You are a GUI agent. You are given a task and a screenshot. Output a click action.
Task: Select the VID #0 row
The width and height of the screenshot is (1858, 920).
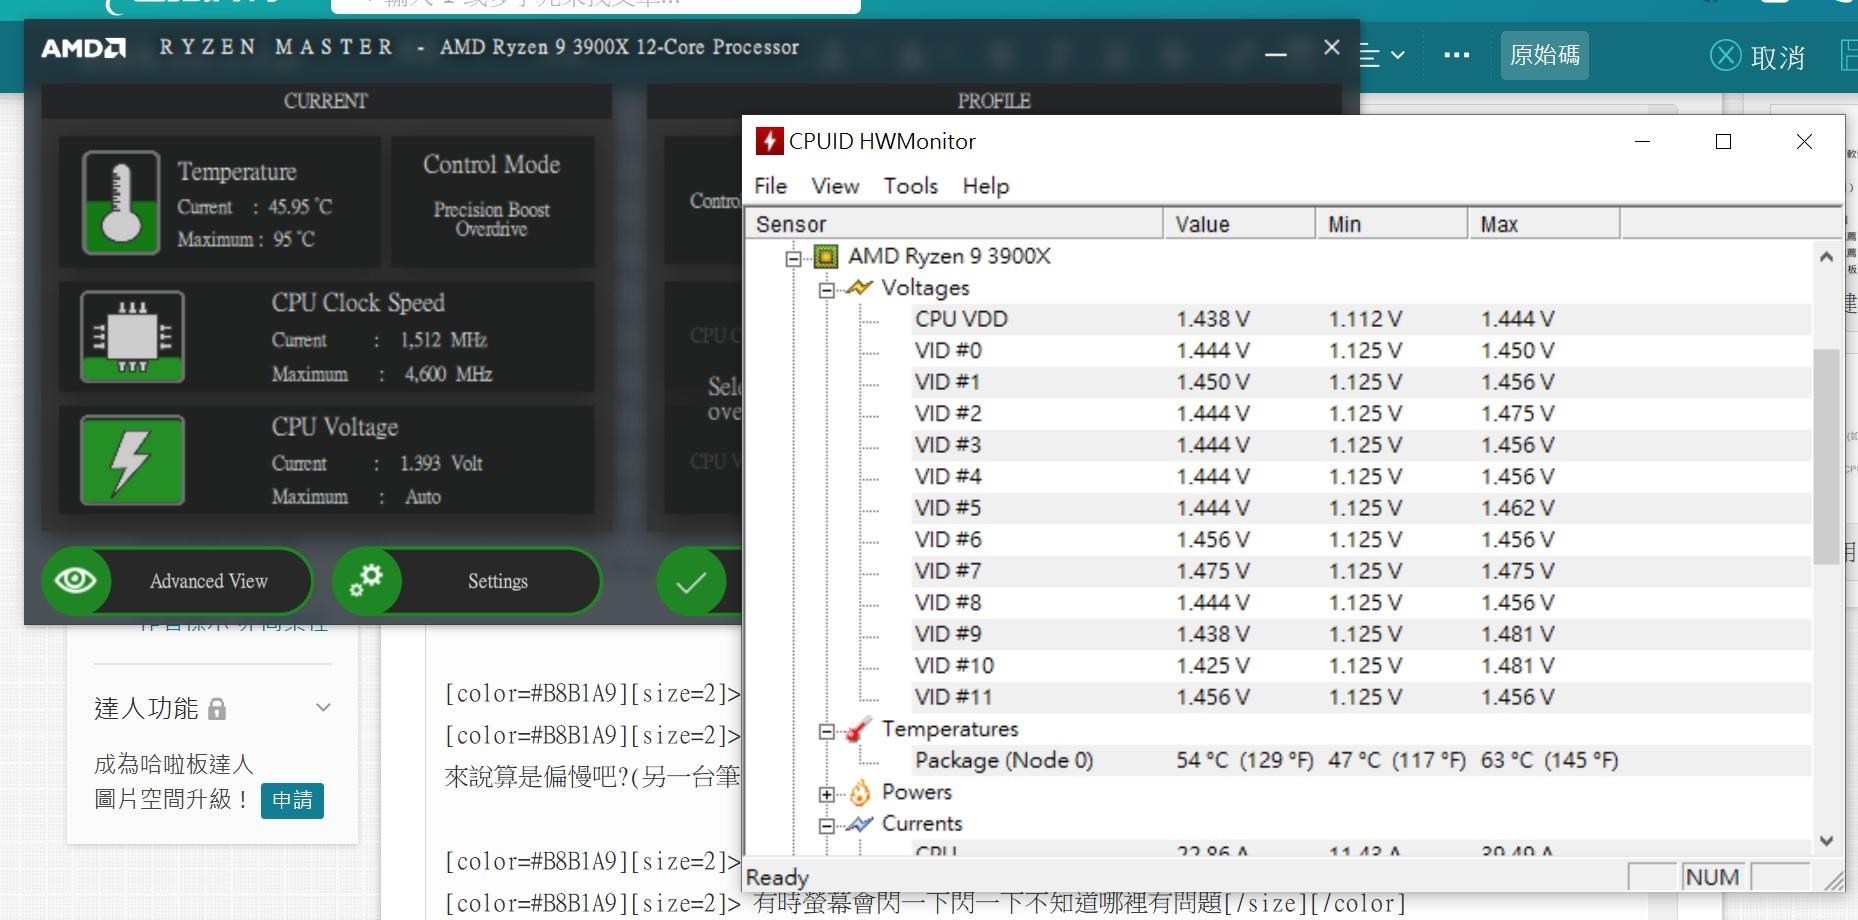(x=1362, y=351)
